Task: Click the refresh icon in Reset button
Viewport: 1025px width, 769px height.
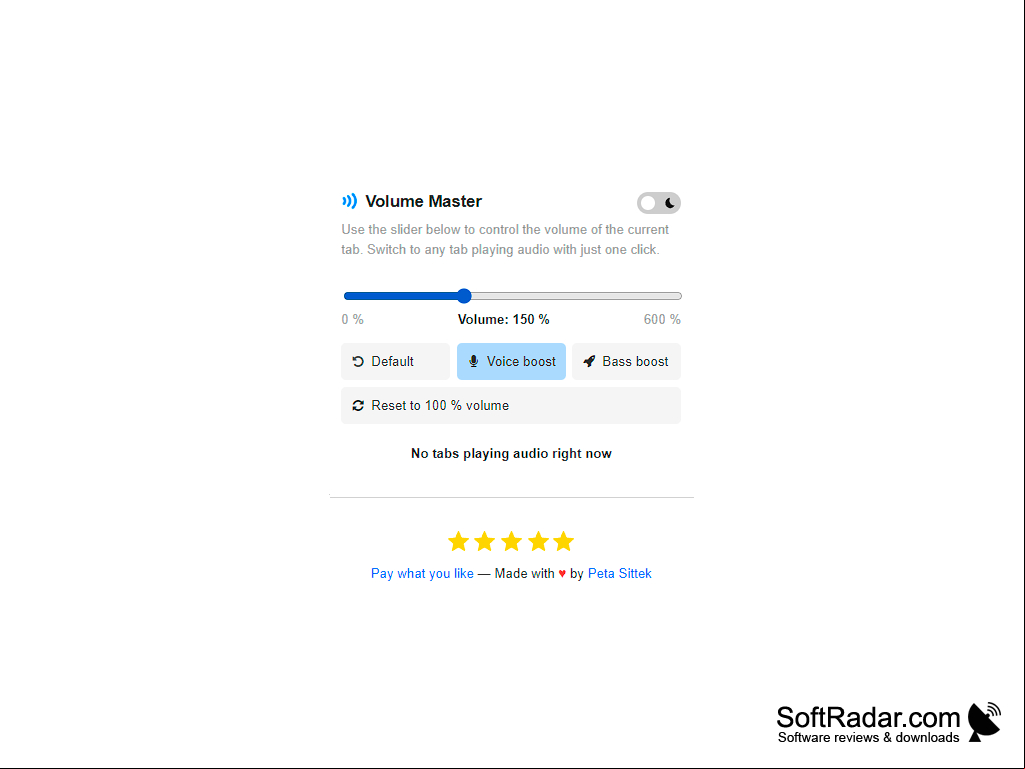Action: (358, 405)
